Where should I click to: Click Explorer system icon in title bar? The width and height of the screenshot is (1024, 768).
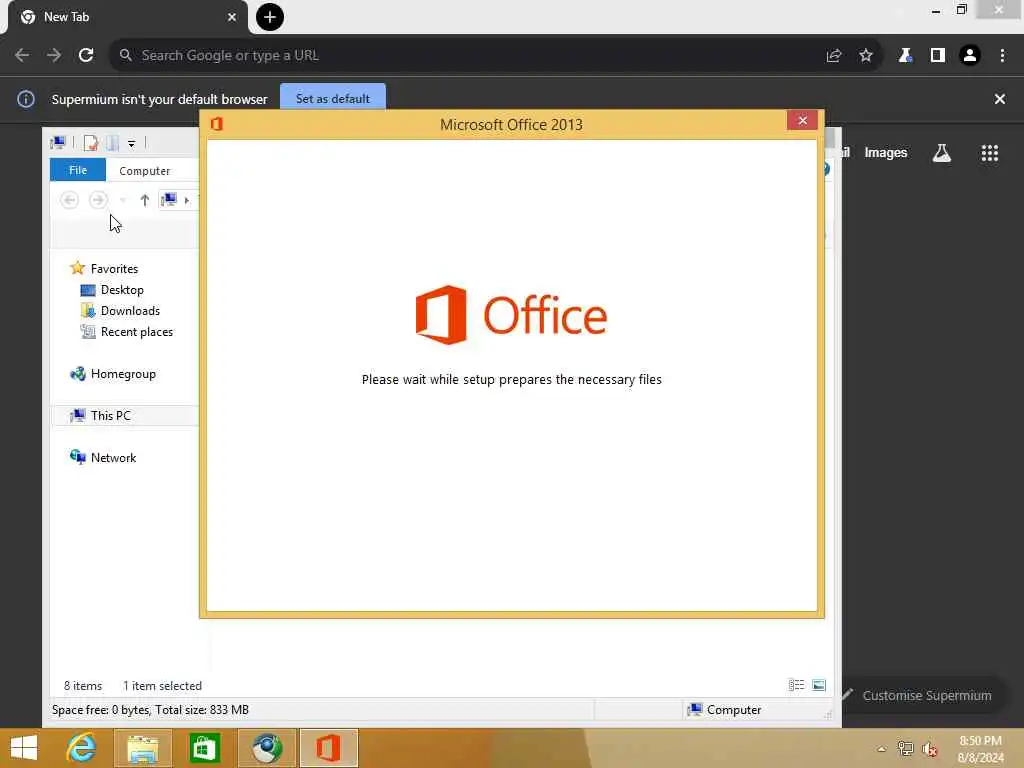pyautogui.click(x=58, y=142)
